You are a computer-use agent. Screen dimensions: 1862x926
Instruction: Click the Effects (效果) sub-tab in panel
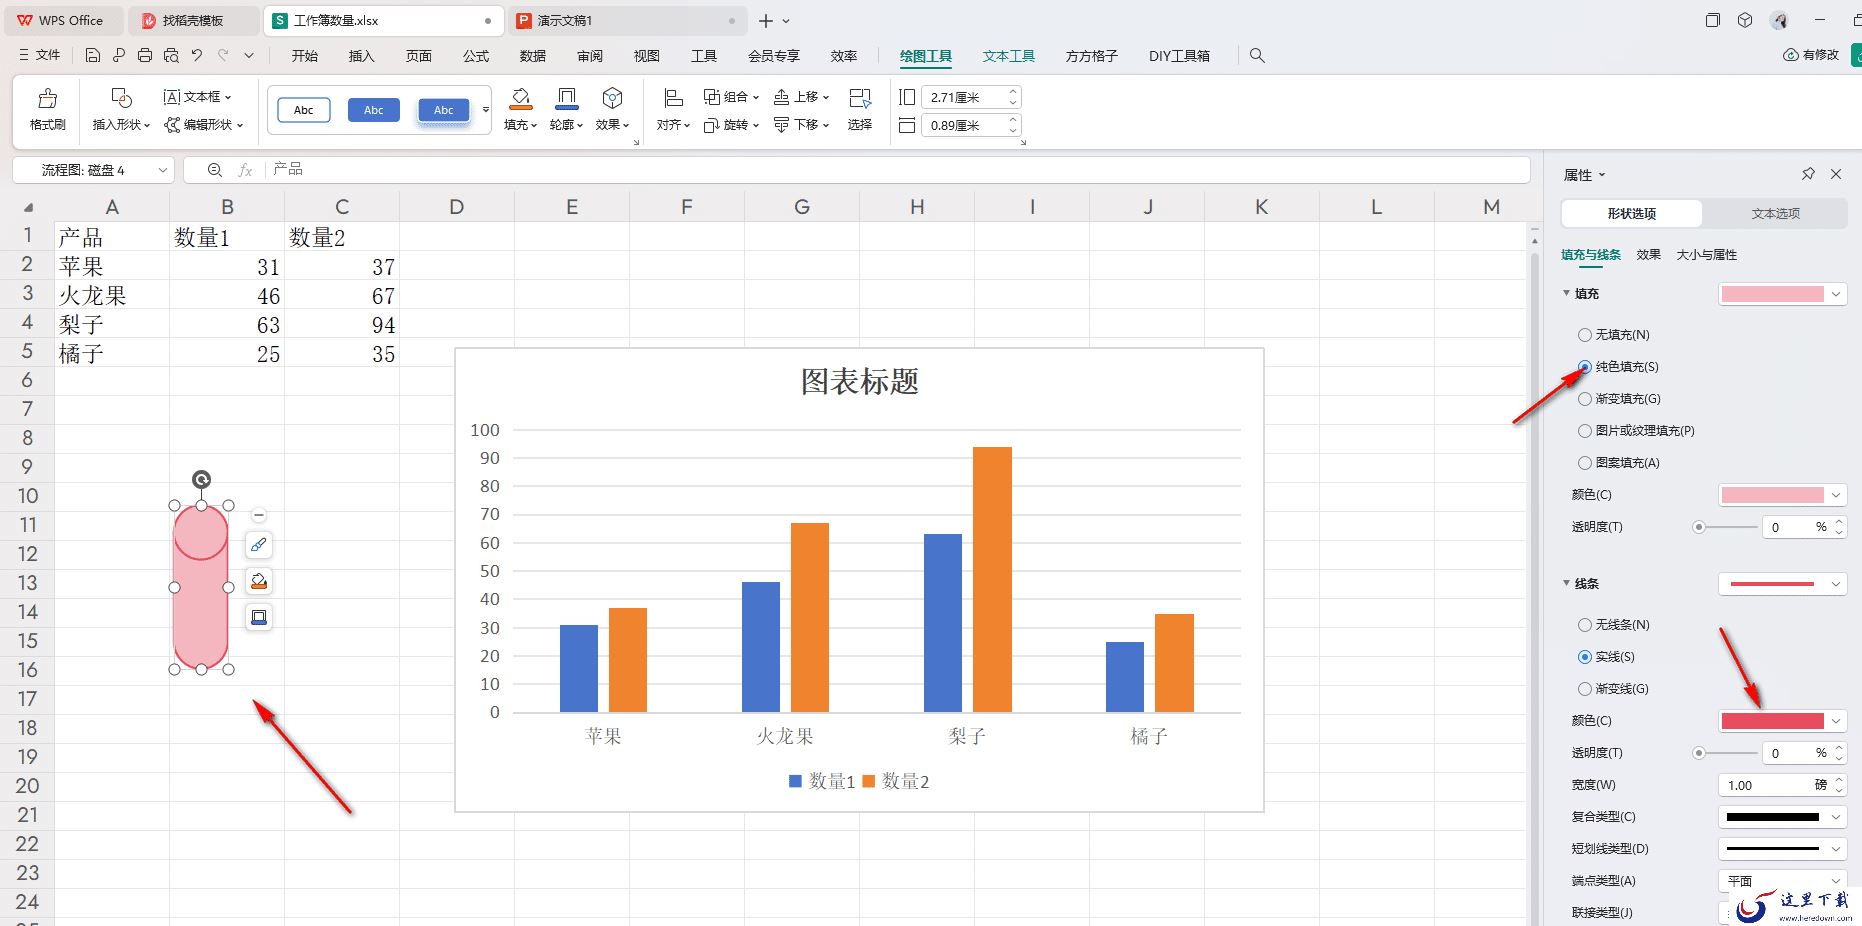click(1648, 255)
